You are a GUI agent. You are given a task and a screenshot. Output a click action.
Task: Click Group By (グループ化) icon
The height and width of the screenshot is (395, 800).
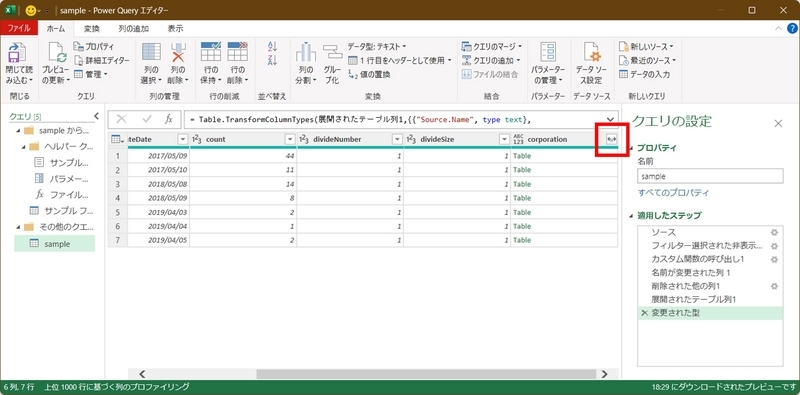pyautogui.click(x=332, y=53)
